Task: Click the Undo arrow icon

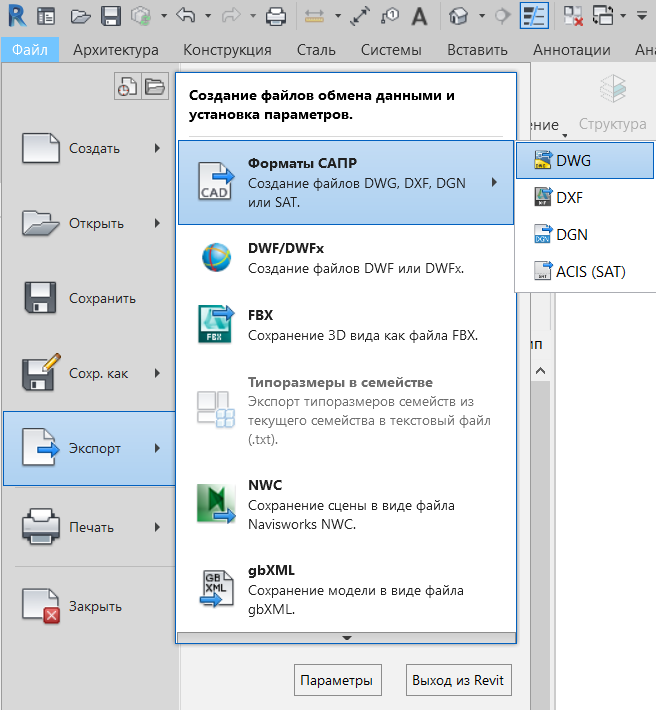Action: coord(186,15)
